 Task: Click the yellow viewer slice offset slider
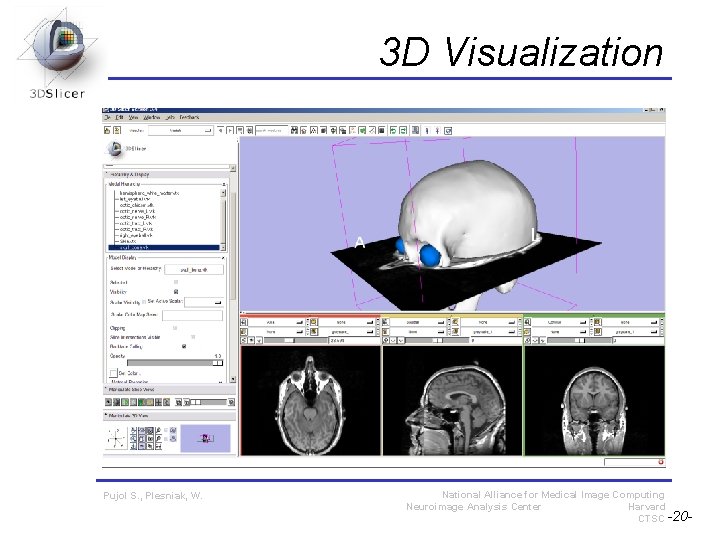pyautogui.click(x=438, y=340)
